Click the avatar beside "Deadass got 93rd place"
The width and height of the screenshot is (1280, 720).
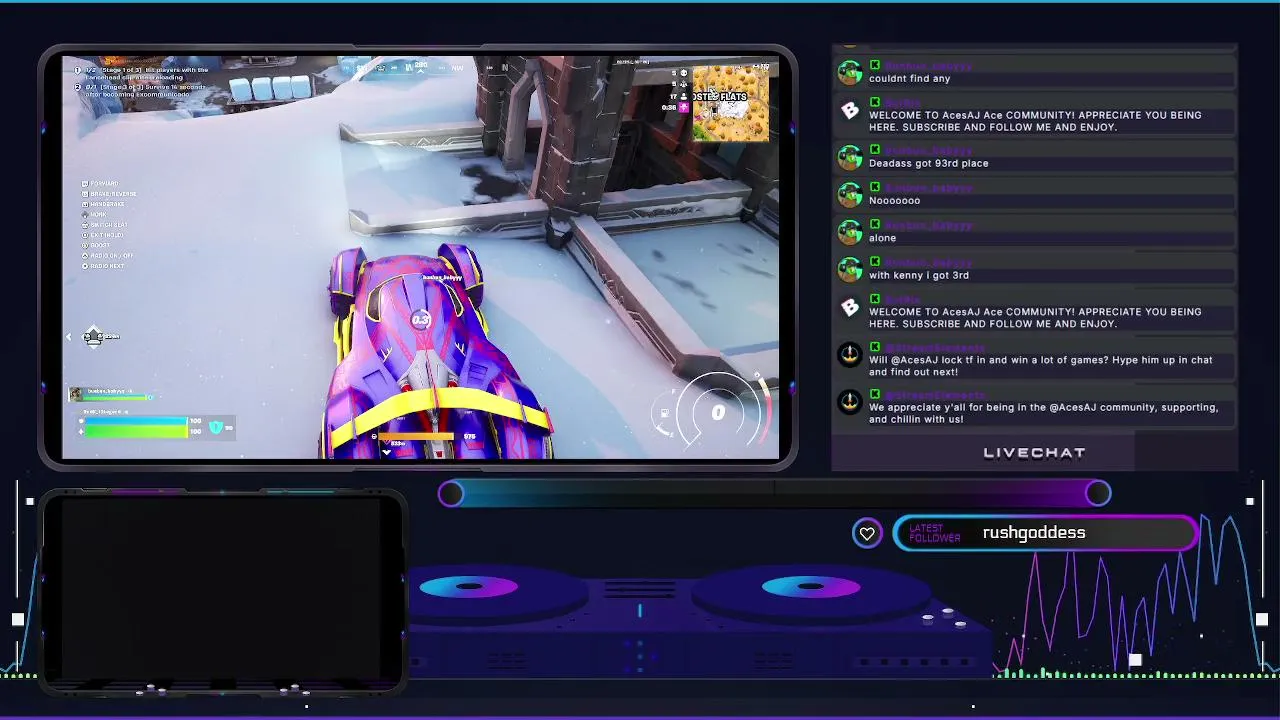pos(850,158)
